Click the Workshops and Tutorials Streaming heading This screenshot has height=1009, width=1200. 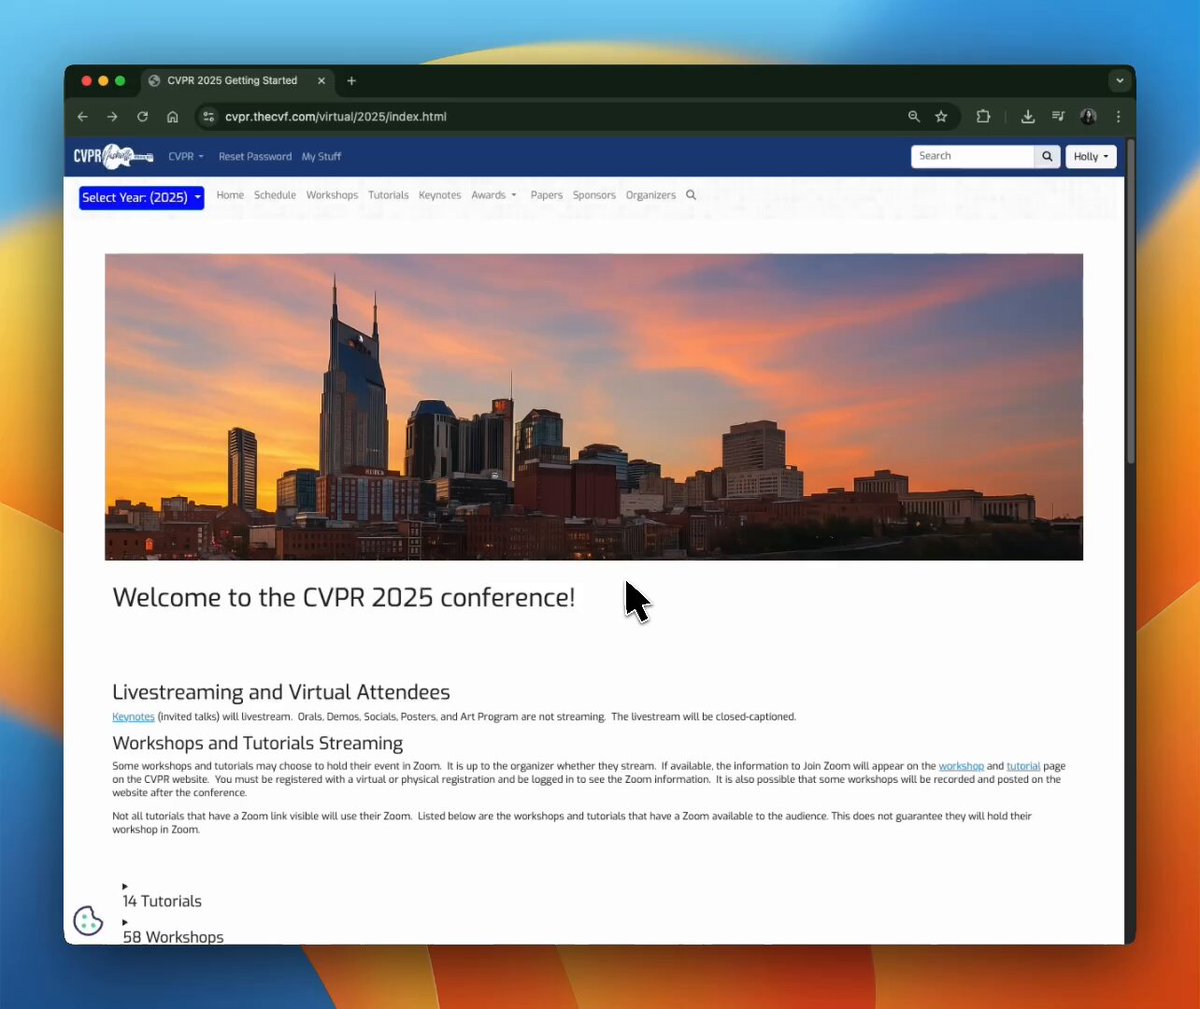click(258, 743)
